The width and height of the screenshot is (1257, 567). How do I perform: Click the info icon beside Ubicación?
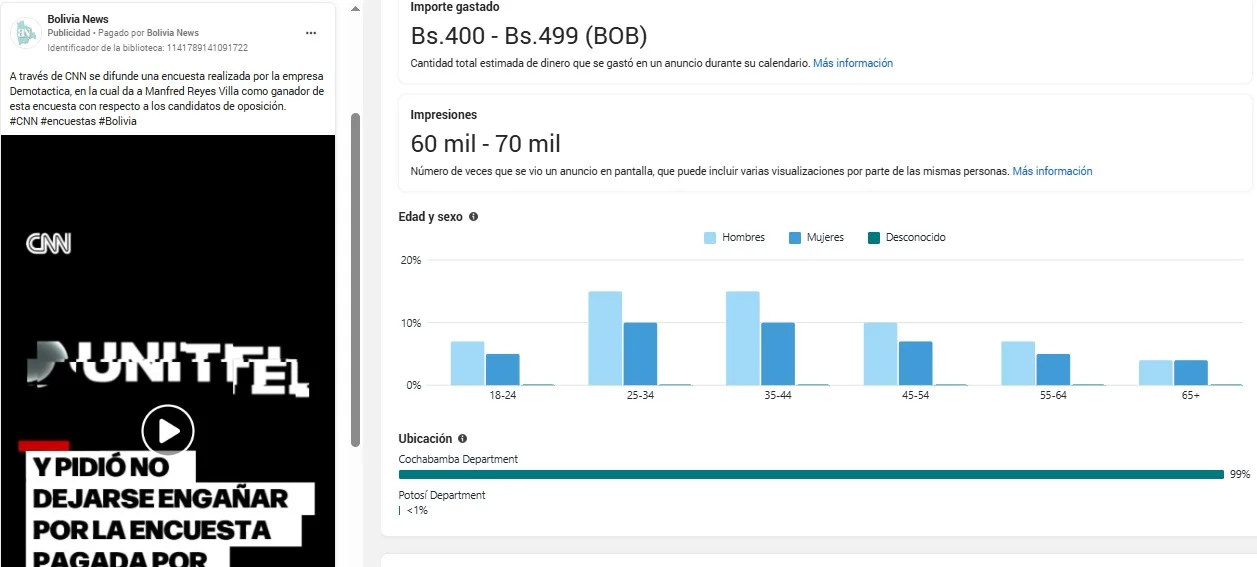click(x=462, y=439)
